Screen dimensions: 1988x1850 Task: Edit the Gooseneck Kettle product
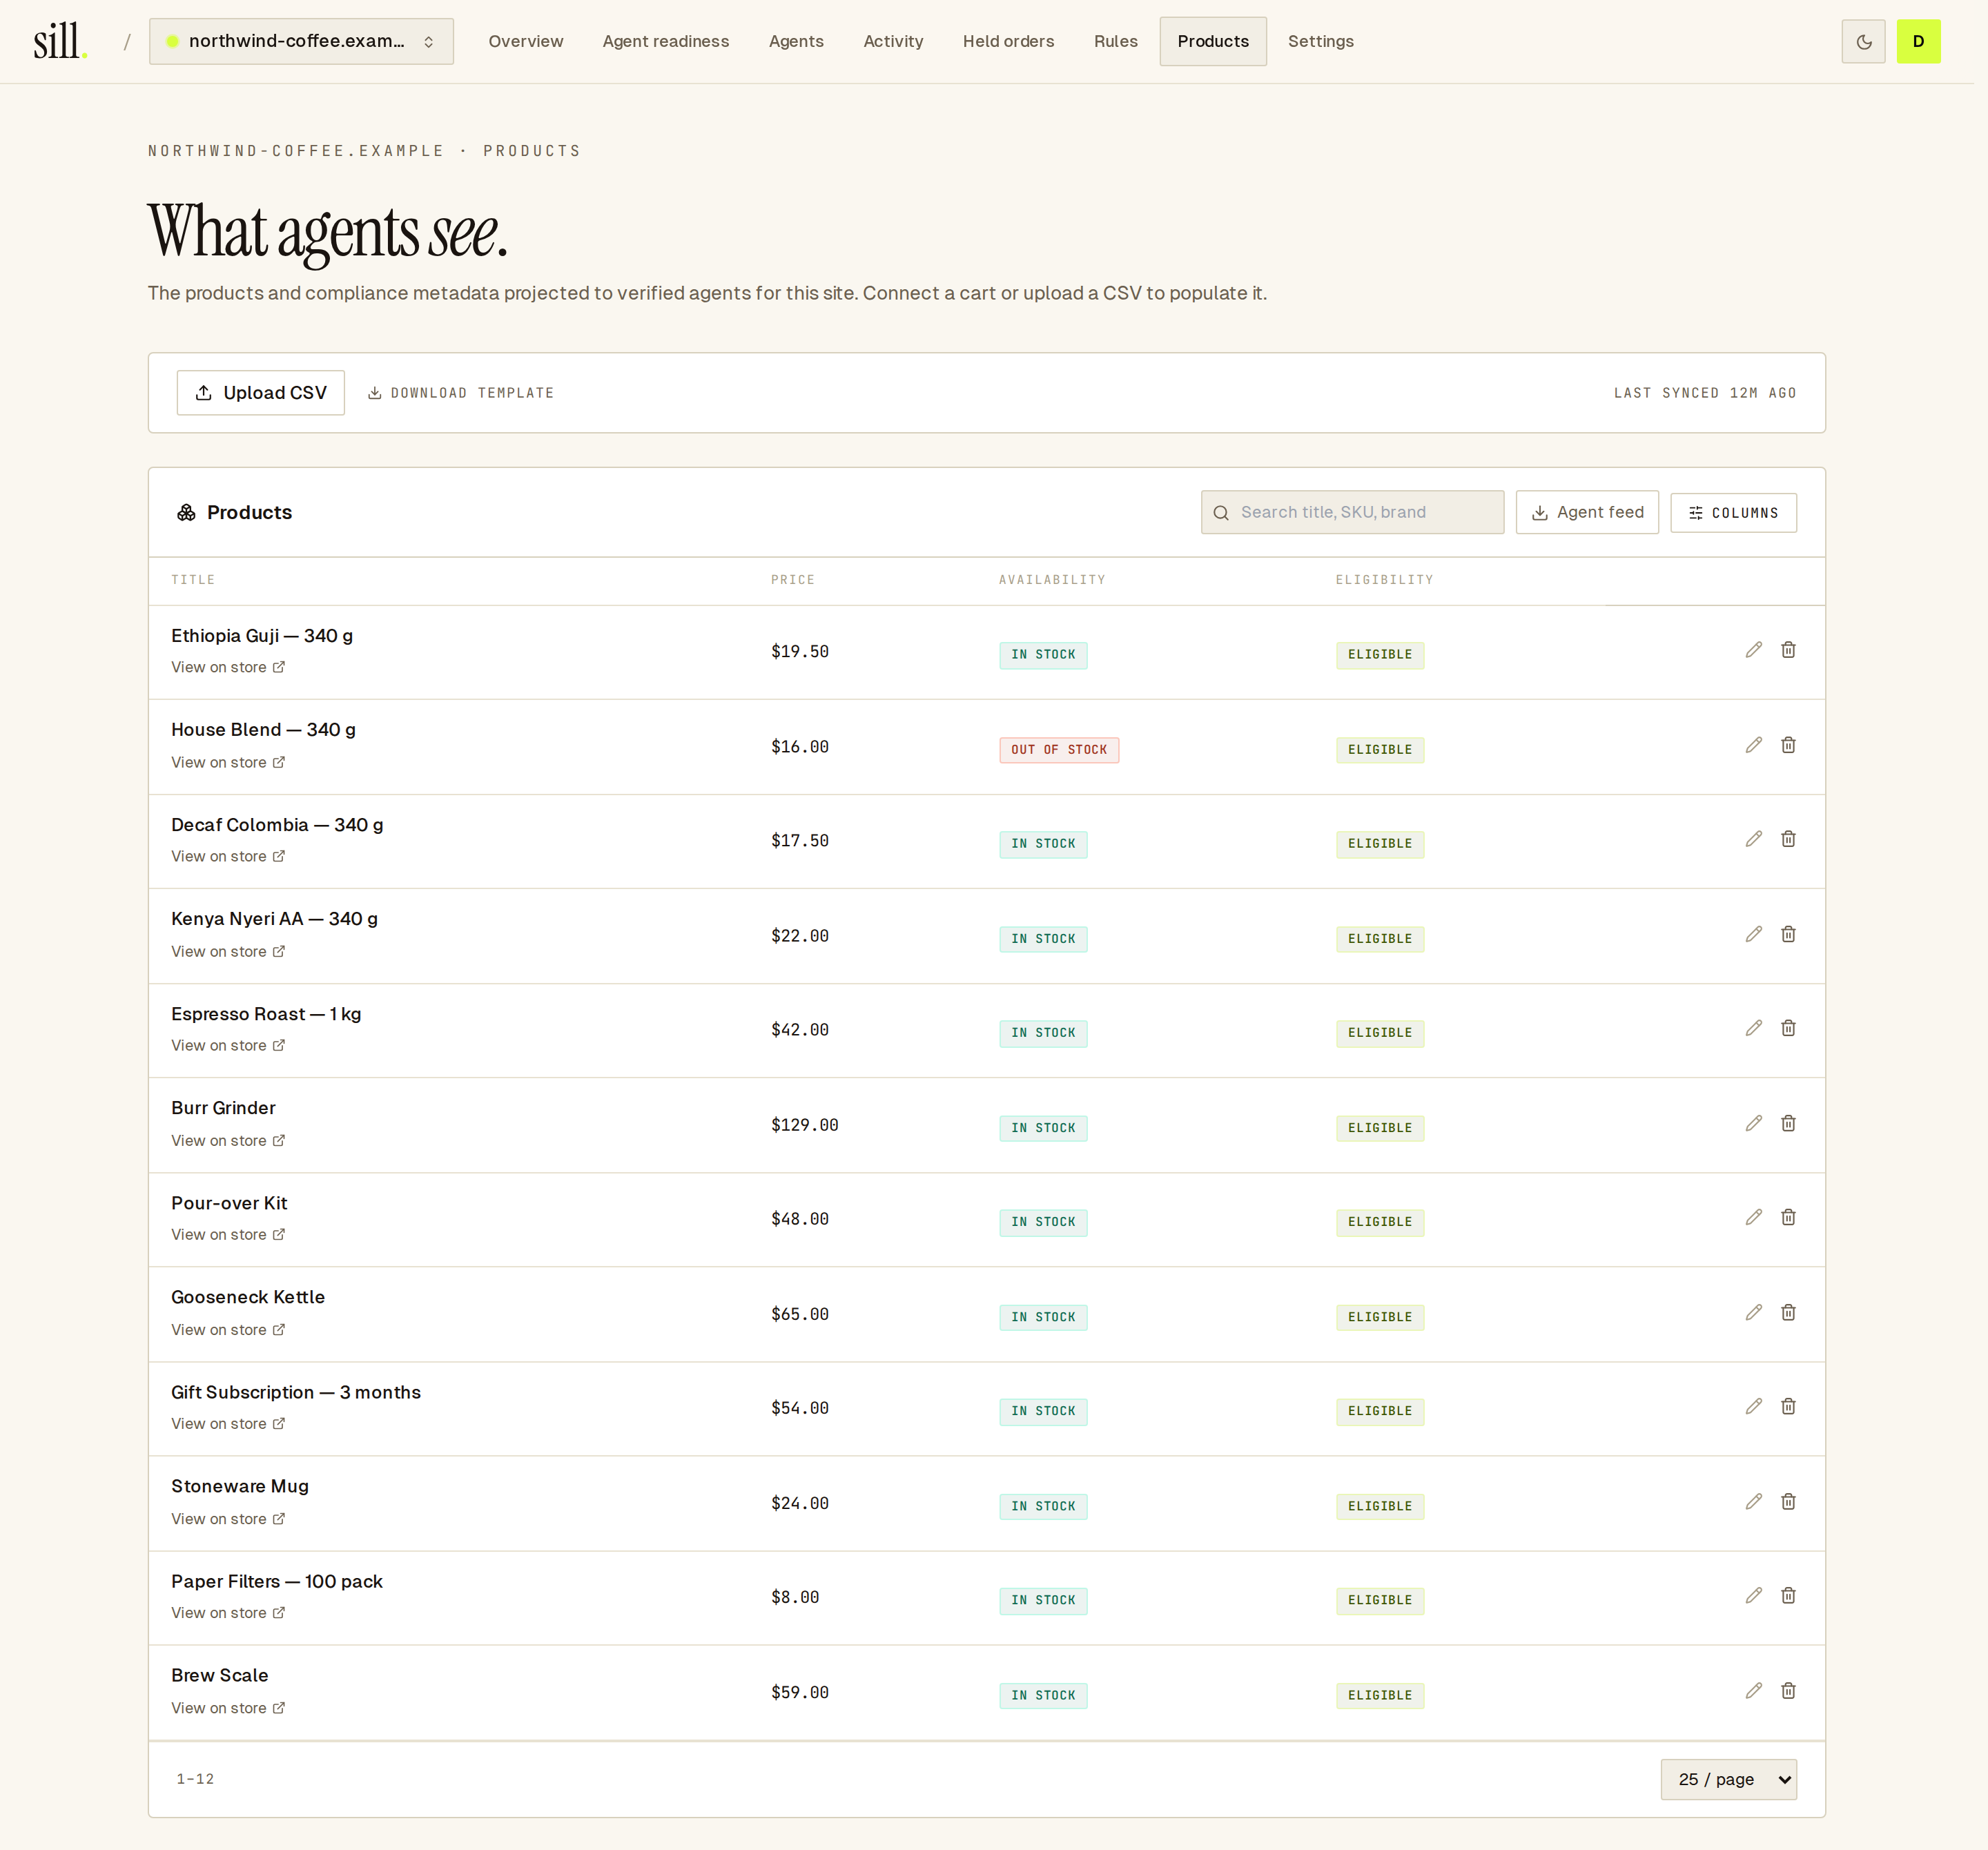[x=1753, y=1312]
